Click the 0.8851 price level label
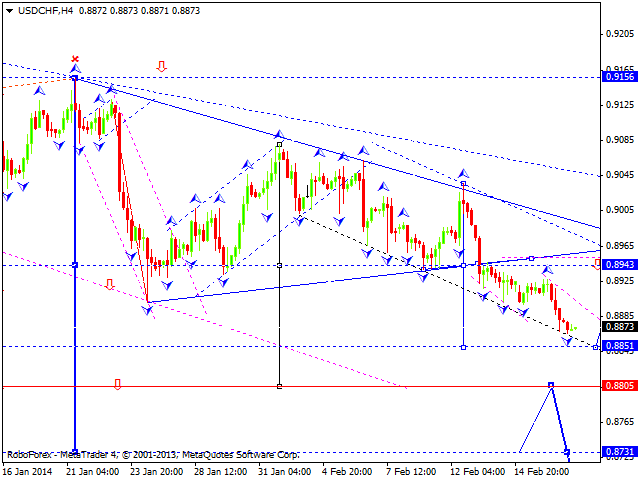 tap(620, 346)
